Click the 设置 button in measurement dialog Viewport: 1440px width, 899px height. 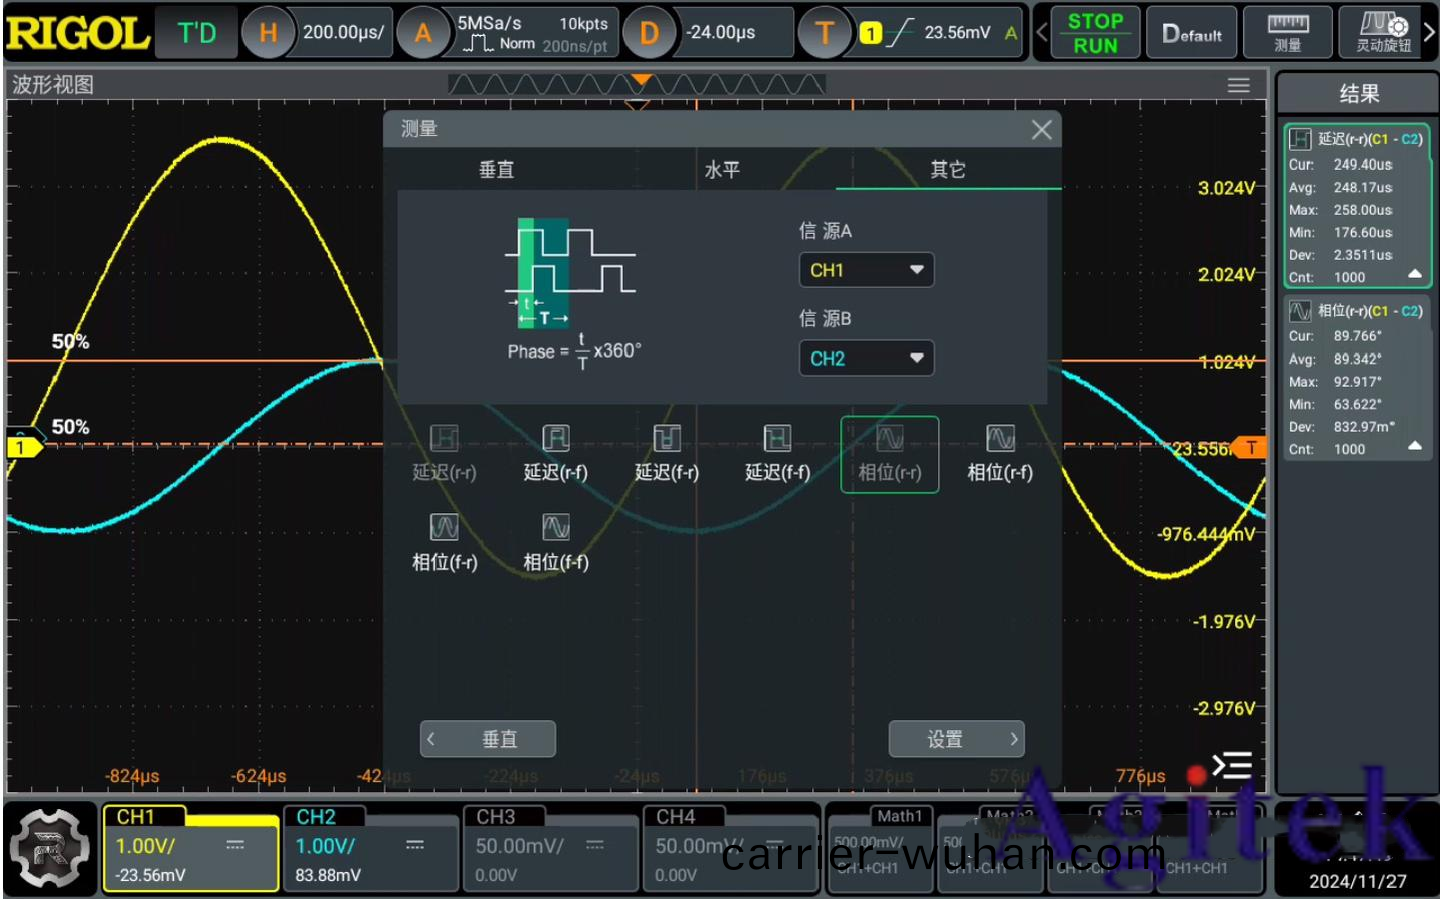(956, 739)
